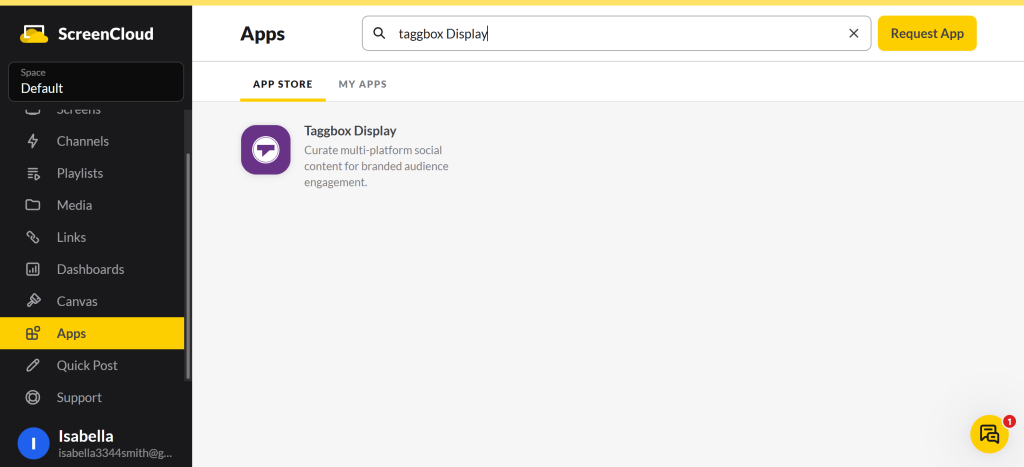Image resolution: width=1024 pixels, height=467 pixels.
Task: Click into the apps search field
Action: click(616, 33)
